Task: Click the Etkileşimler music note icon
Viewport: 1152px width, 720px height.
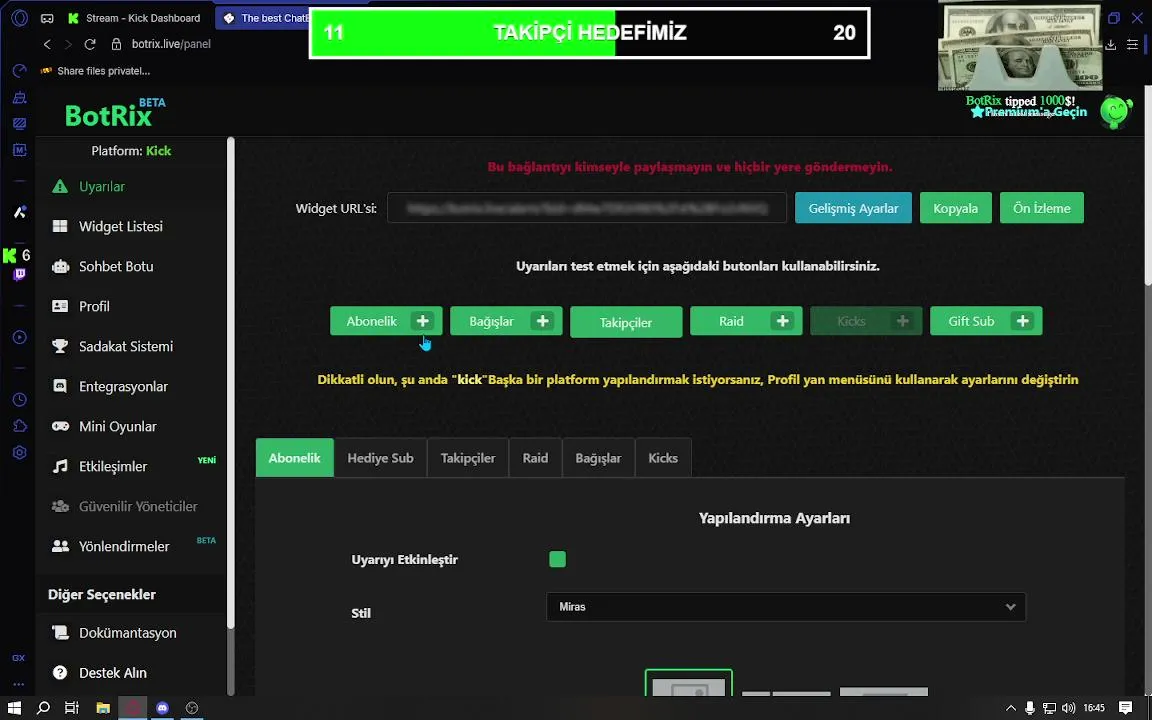Action: click(x=60, y=467)
